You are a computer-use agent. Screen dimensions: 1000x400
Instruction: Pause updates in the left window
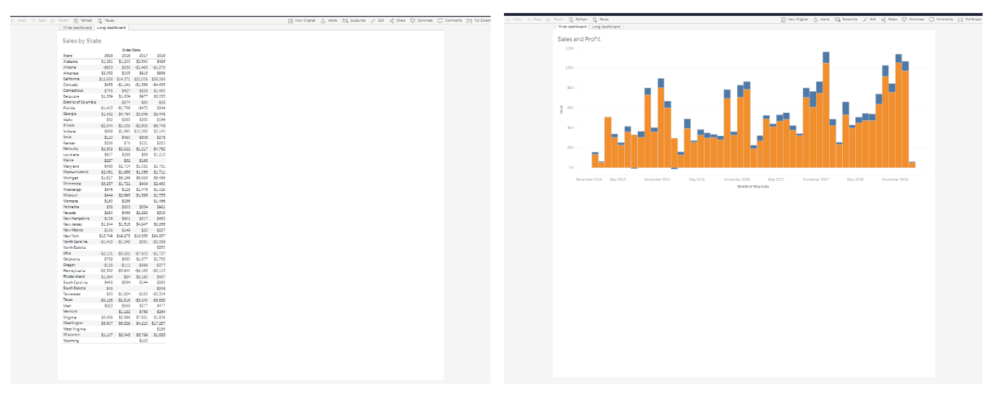107,20
